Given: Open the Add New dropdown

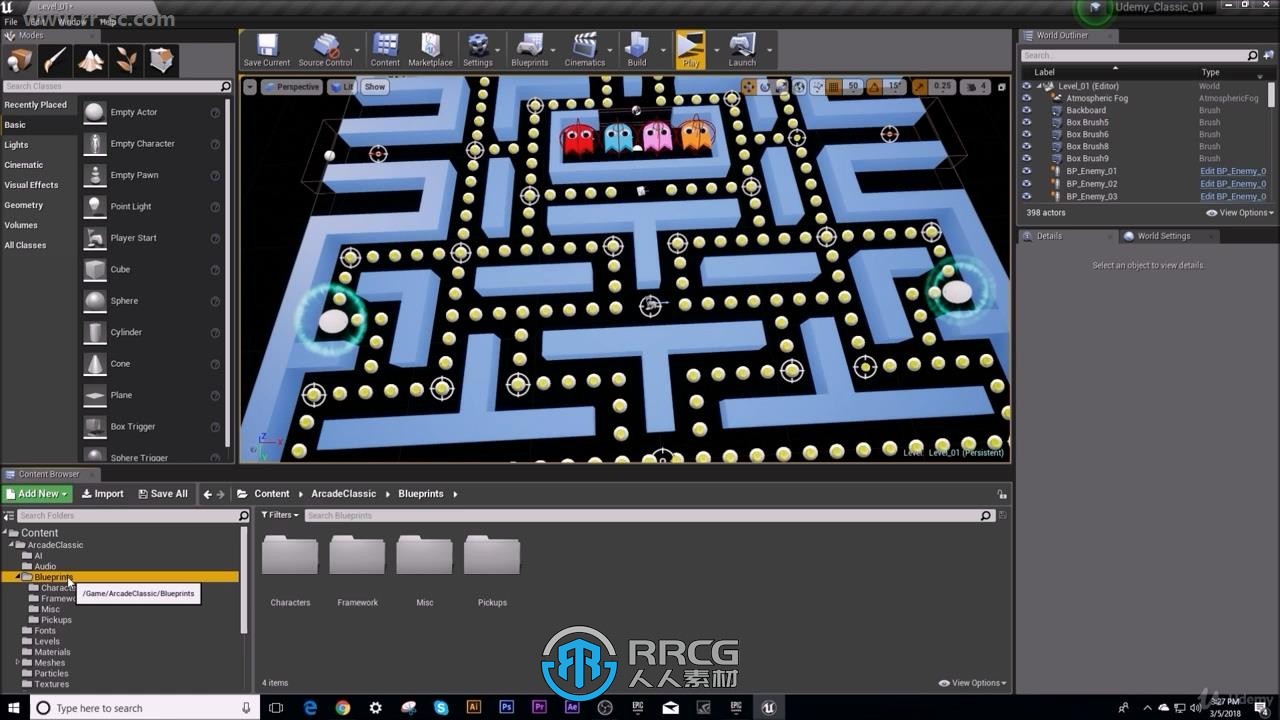Looking at the screenshot, I should pos(37,494).
